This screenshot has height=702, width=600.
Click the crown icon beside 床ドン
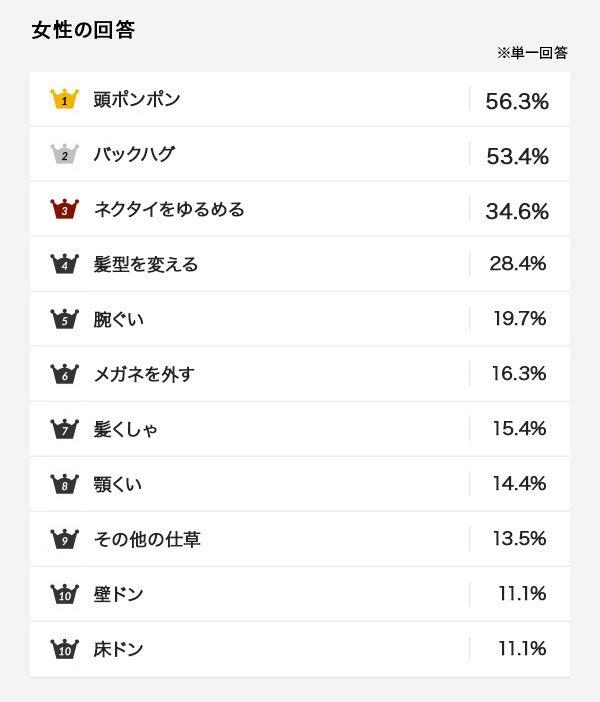64,649
